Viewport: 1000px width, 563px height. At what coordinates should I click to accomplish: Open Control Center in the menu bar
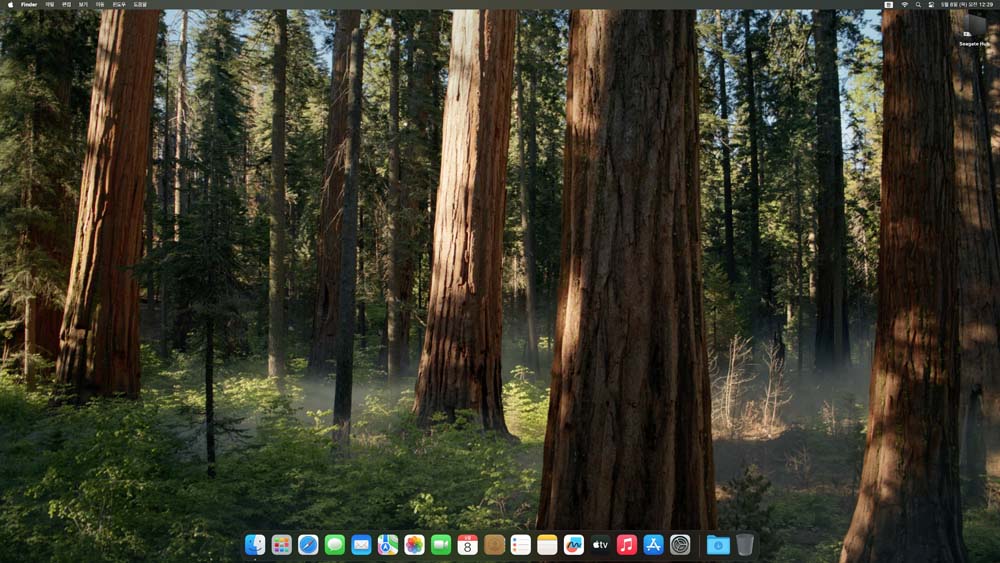tap(931, 4)
